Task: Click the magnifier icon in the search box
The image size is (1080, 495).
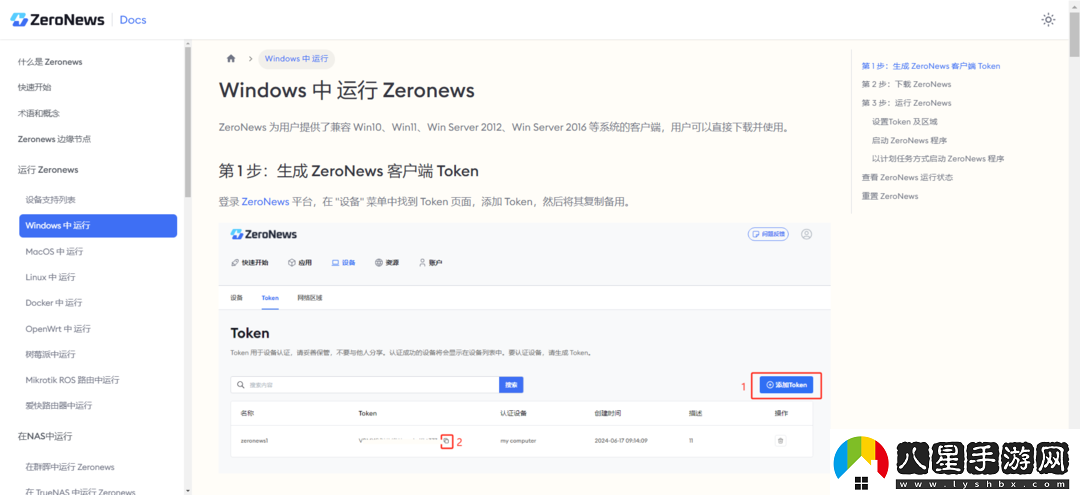Action: (x=240, y=385)
